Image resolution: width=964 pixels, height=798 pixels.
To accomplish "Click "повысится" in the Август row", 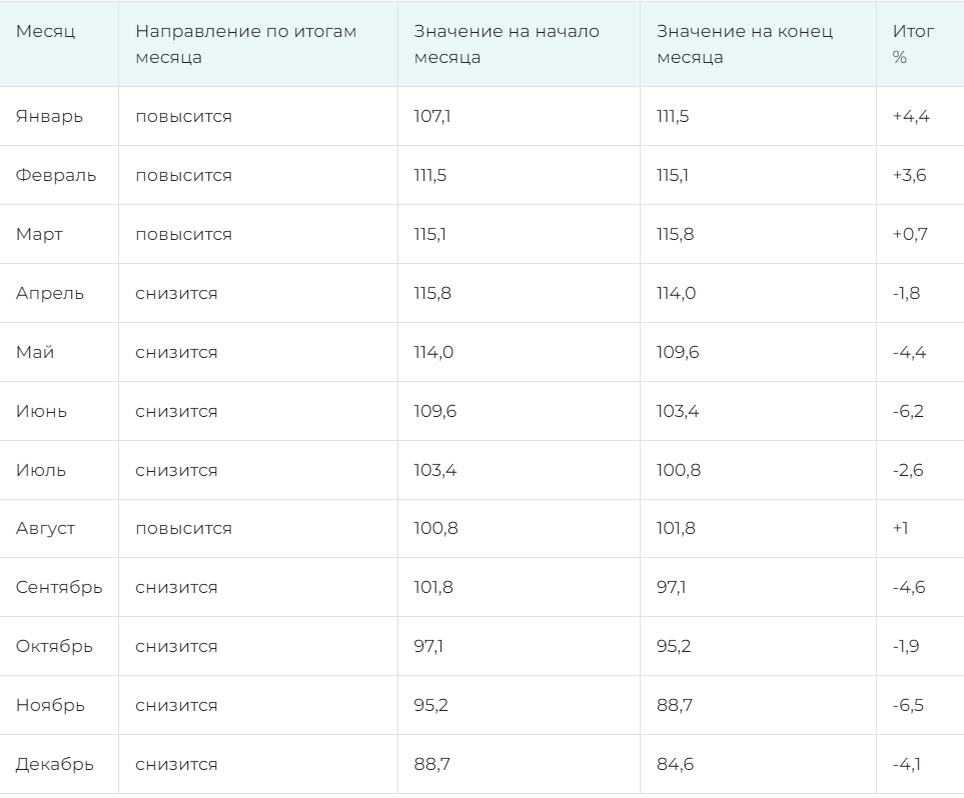I will point(183,528).
